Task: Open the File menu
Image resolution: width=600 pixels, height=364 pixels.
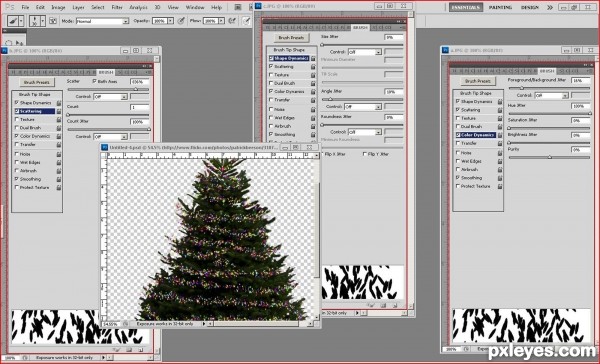Action: point(25,7)
